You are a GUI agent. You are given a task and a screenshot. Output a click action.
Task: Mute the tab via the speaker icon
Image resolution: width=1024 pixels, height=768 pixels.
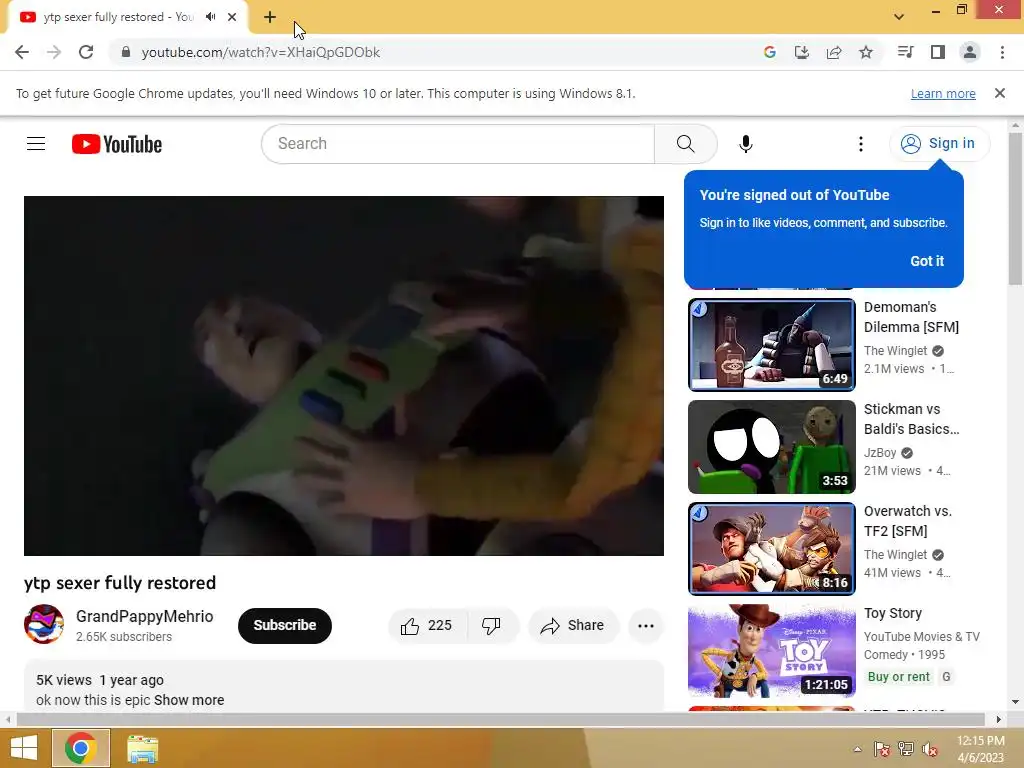click(210, 17)
